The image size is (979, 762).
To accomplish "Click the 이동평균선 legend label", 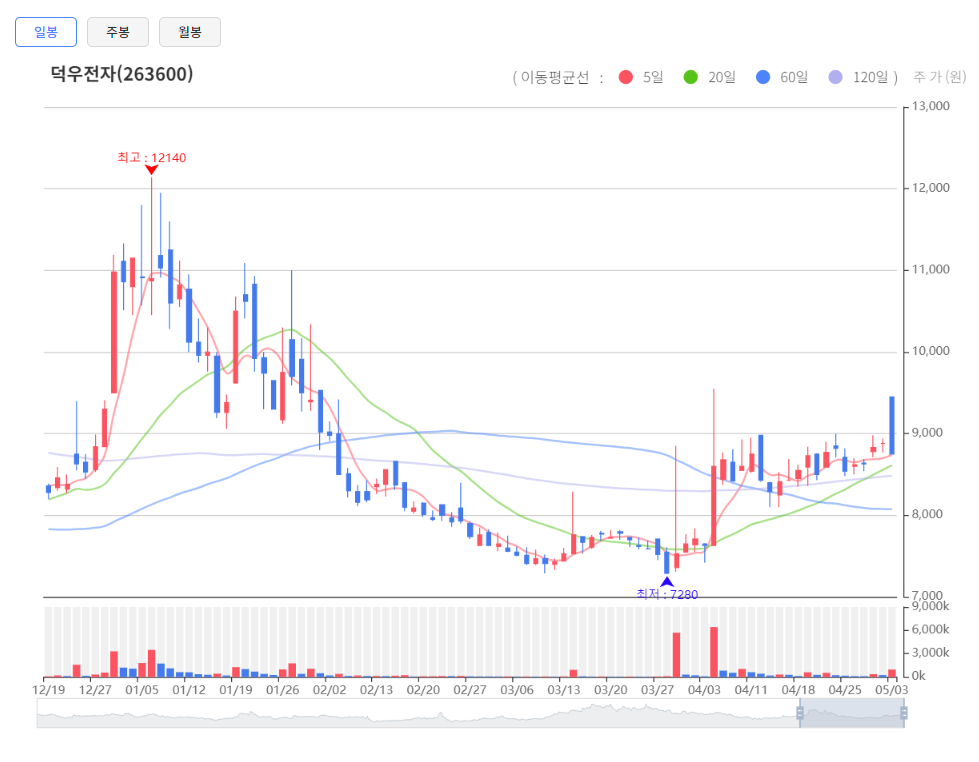I will 555,77.
